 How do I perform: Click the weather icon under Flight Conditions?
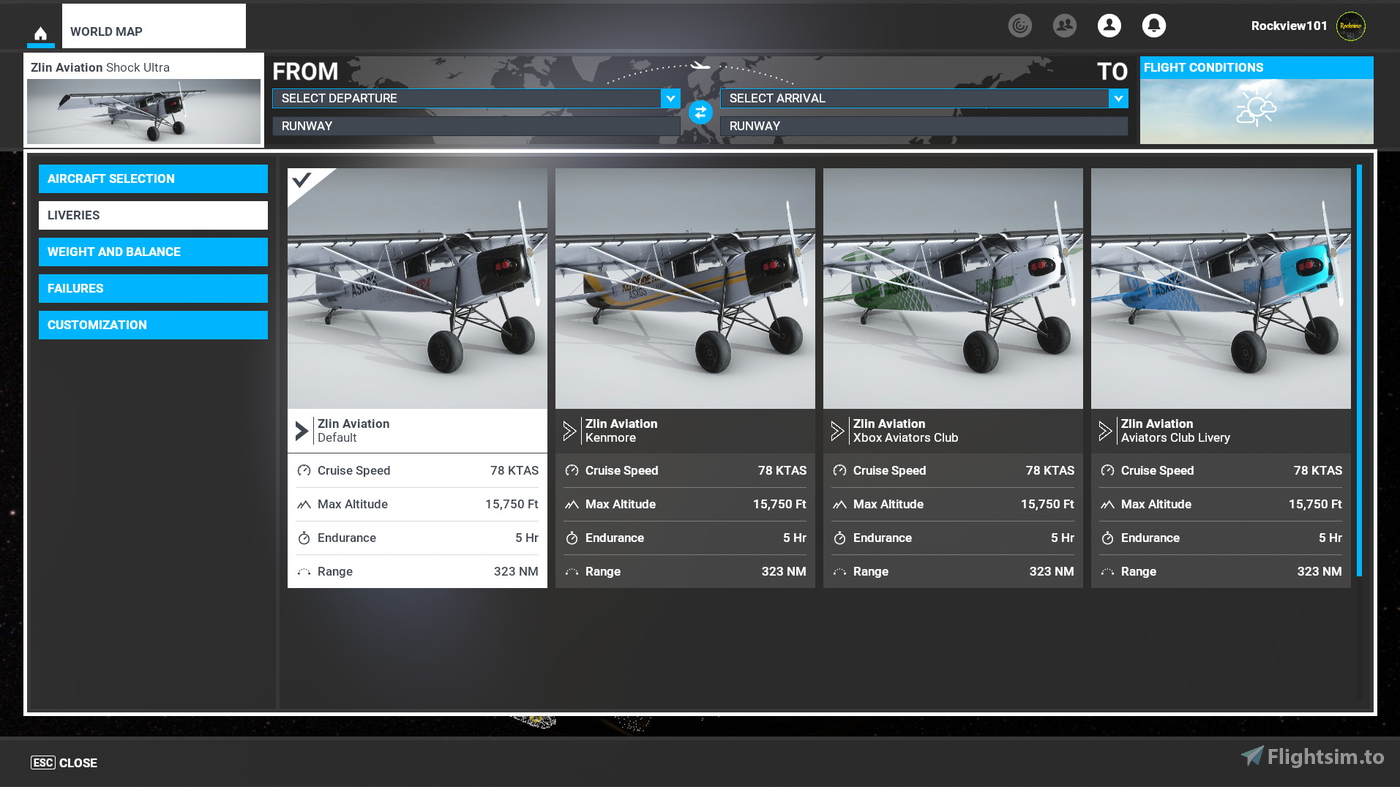tap(1256, 105)
